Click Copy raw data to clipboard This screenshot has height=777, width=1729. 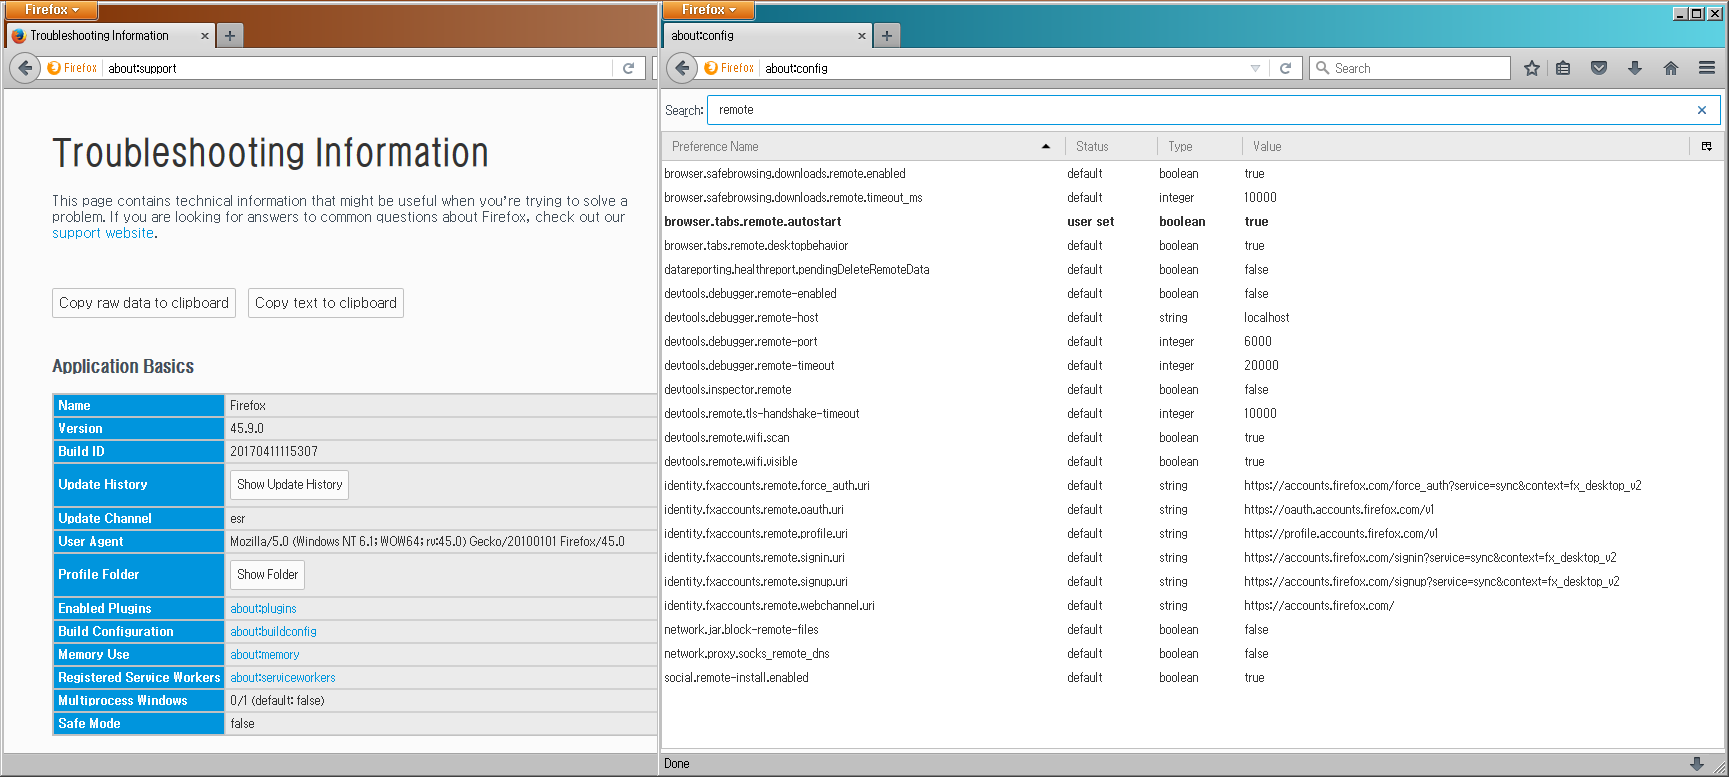pos(144,303)
